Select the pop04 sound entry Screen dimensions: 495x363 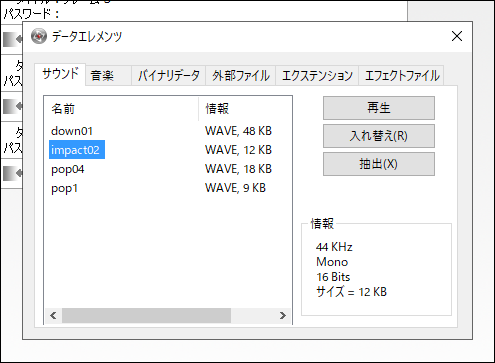pyautogui.click(x=68, y=169)
